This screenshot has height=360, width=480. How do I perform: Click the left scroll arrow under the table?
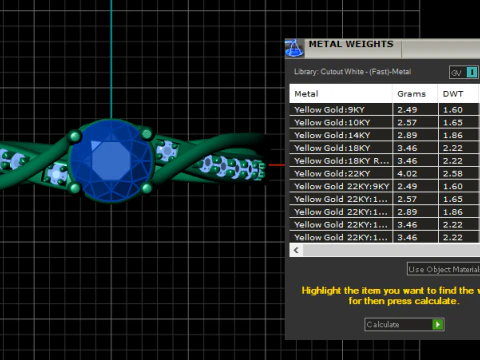(296, 250)
